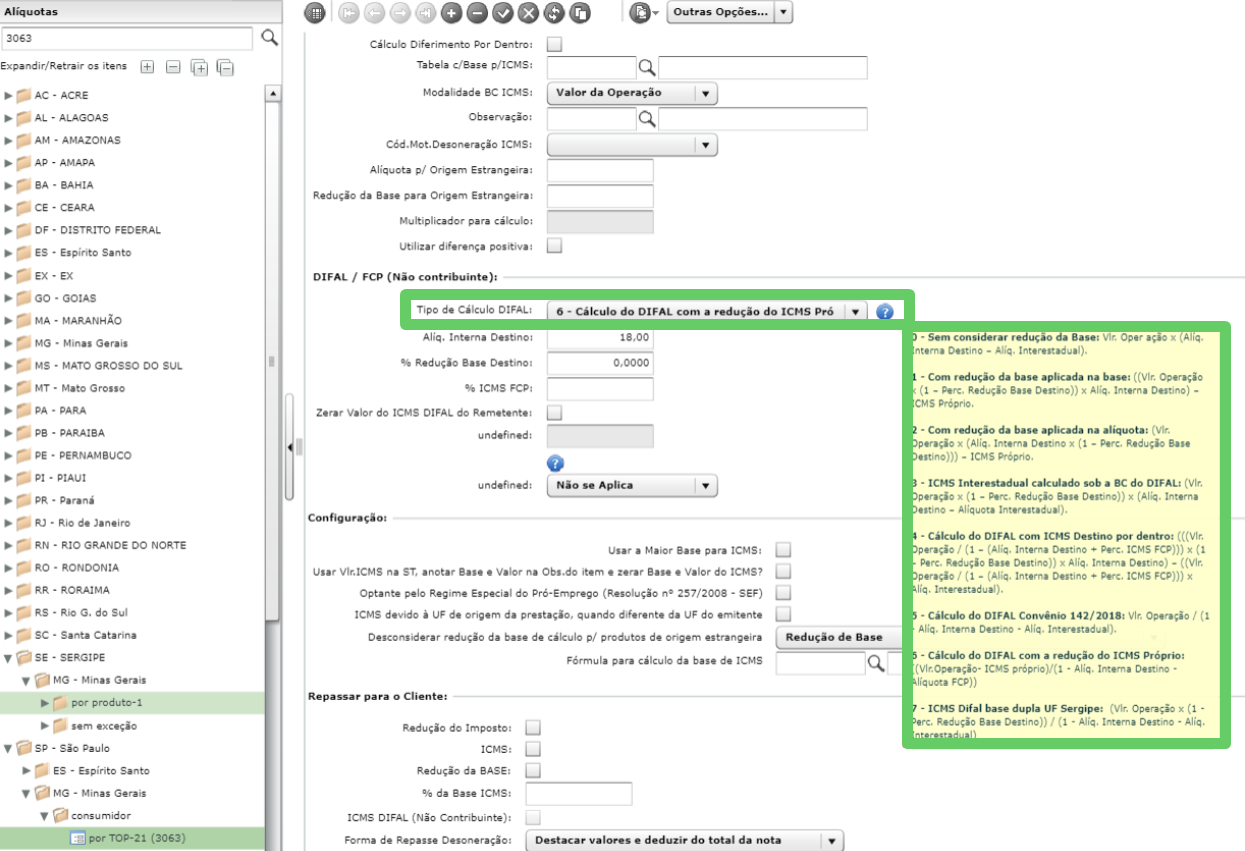Go to first record arrow
The width and height of the screenshot is (1245, 851).
click(x=349, y=13)
